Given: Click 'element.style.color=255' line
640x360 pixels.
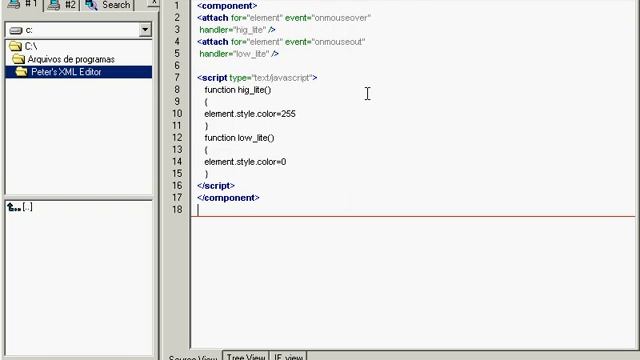Looking at the screenshot, I should (x=250, y=114).
